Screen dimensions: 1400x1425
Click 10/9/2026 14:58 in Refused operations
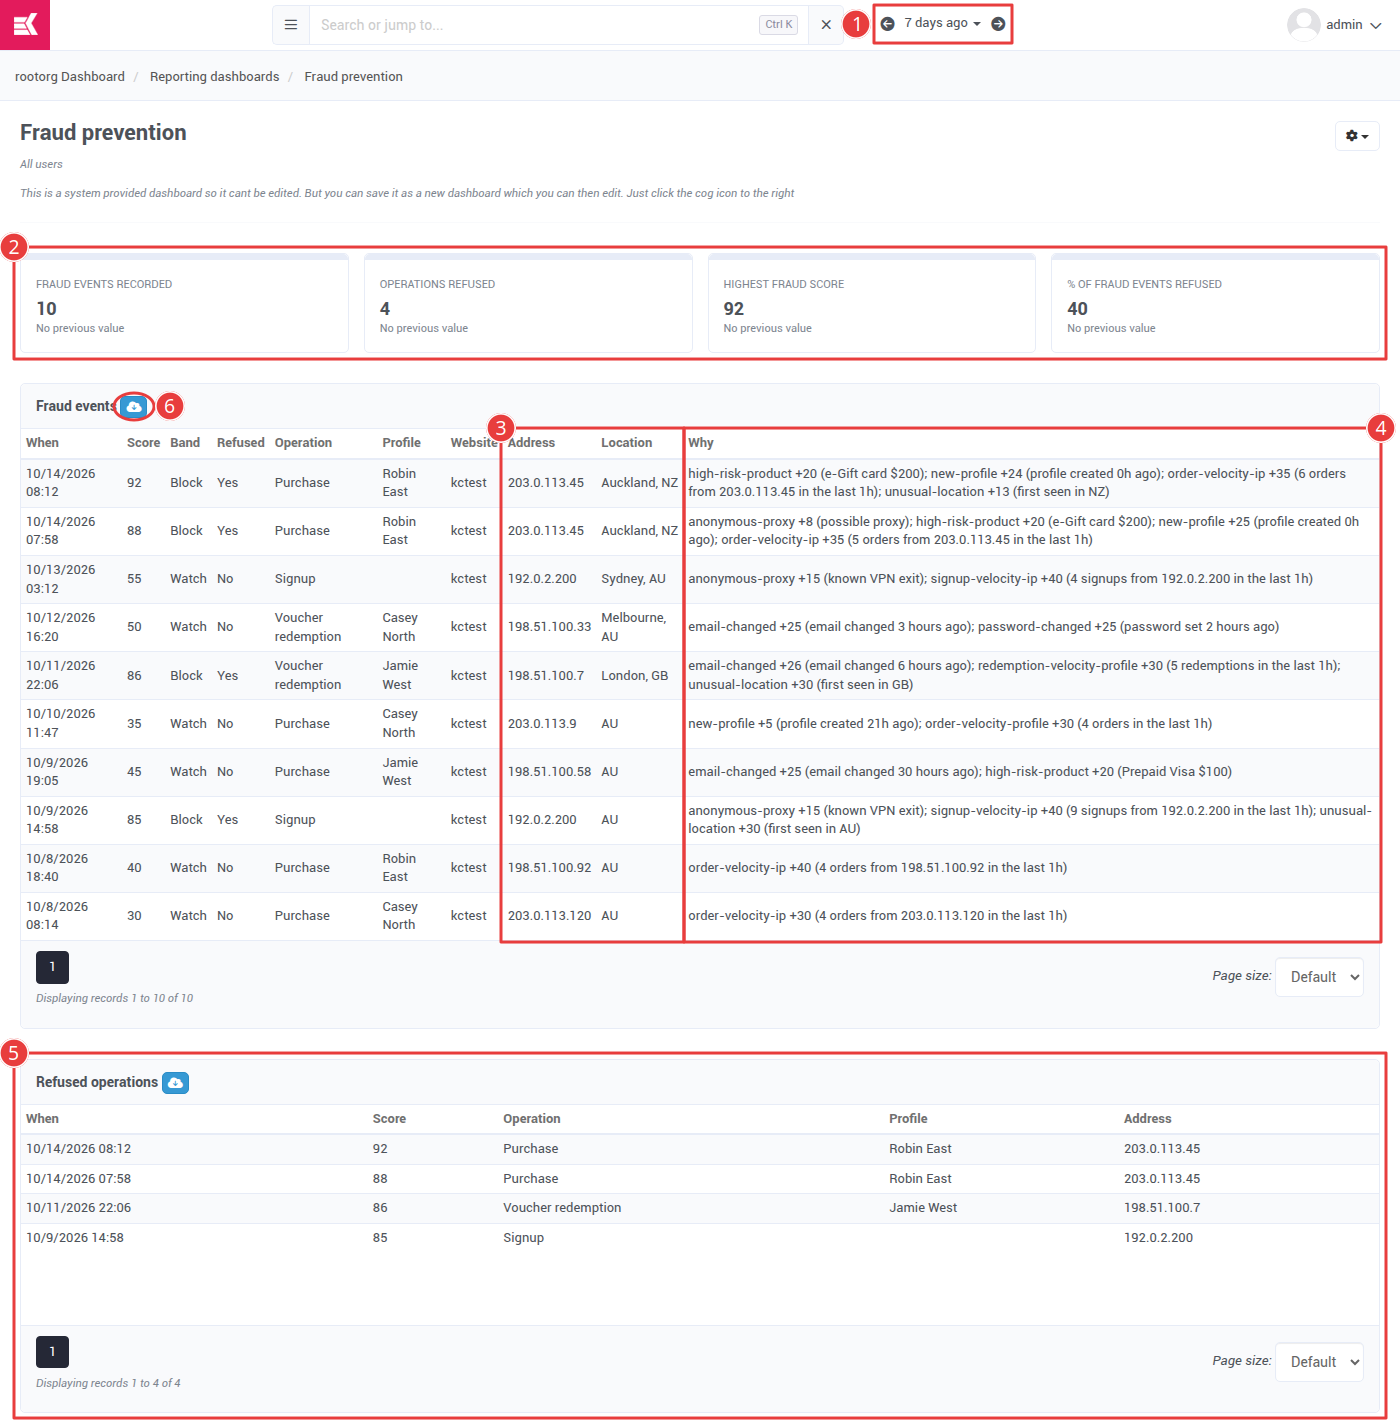[75, 1238]
